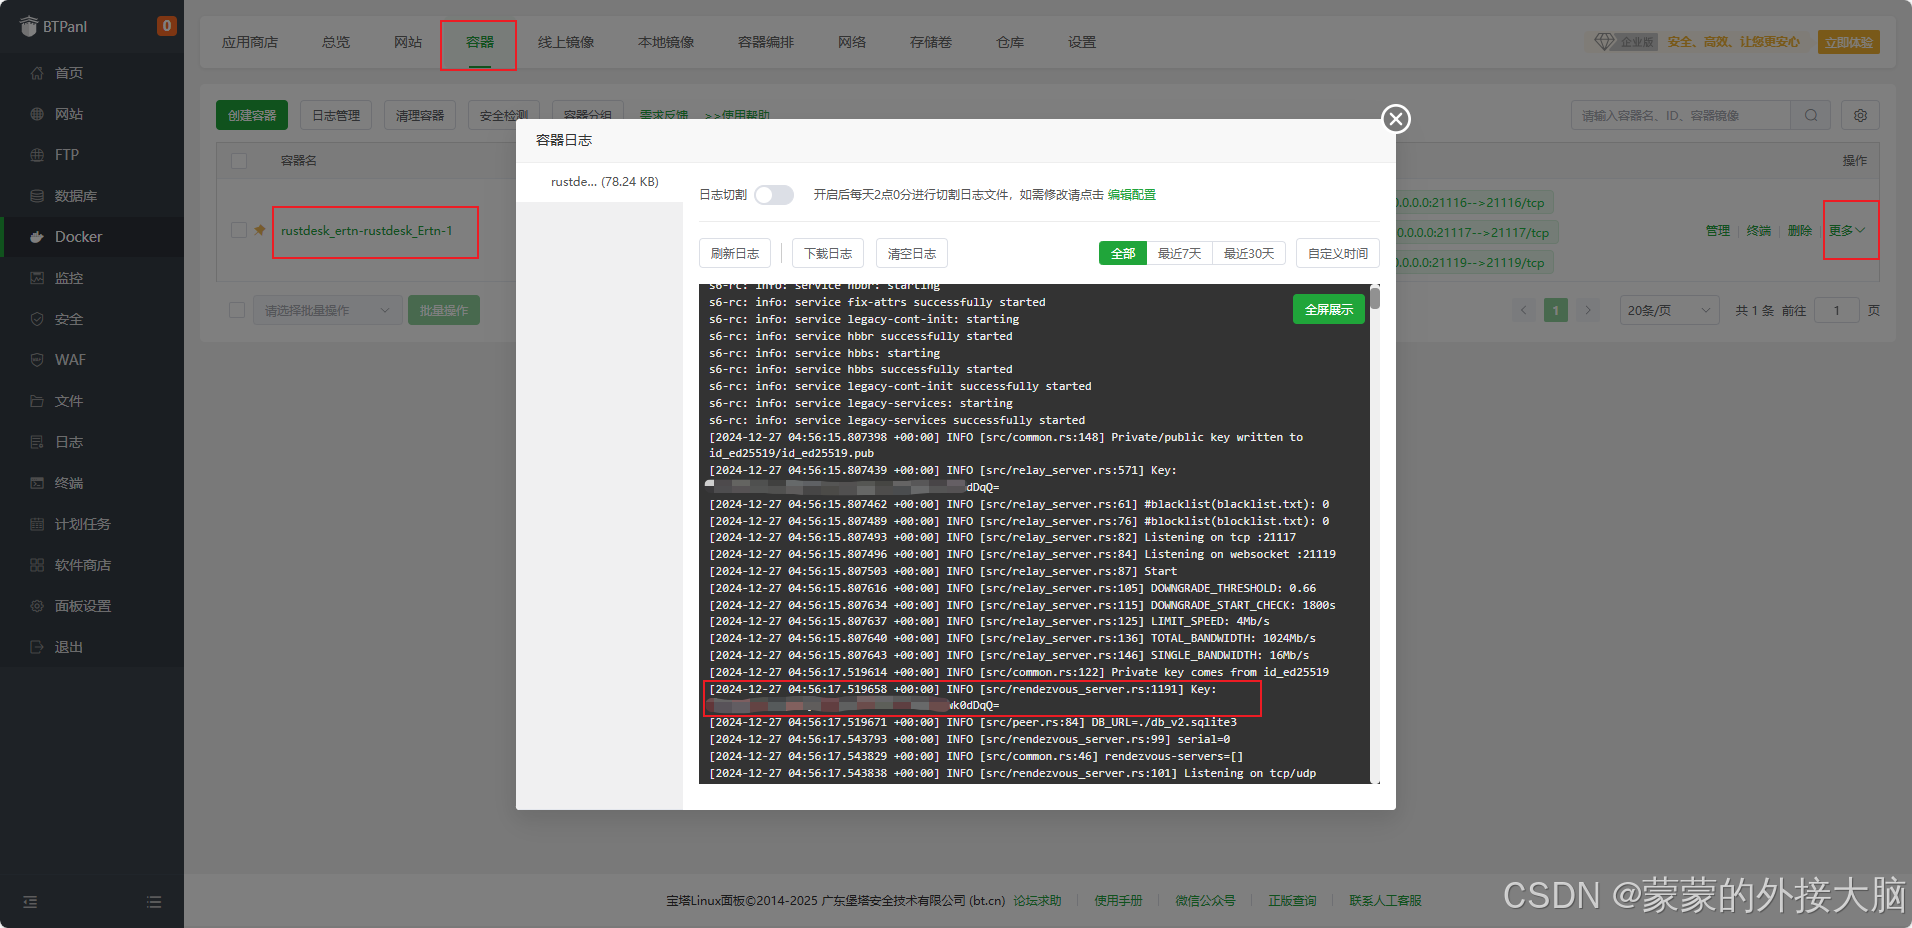This screenshot has width=1912, height=928.
Task: Switch to the 容器 tab
Action: pos(480,42)
